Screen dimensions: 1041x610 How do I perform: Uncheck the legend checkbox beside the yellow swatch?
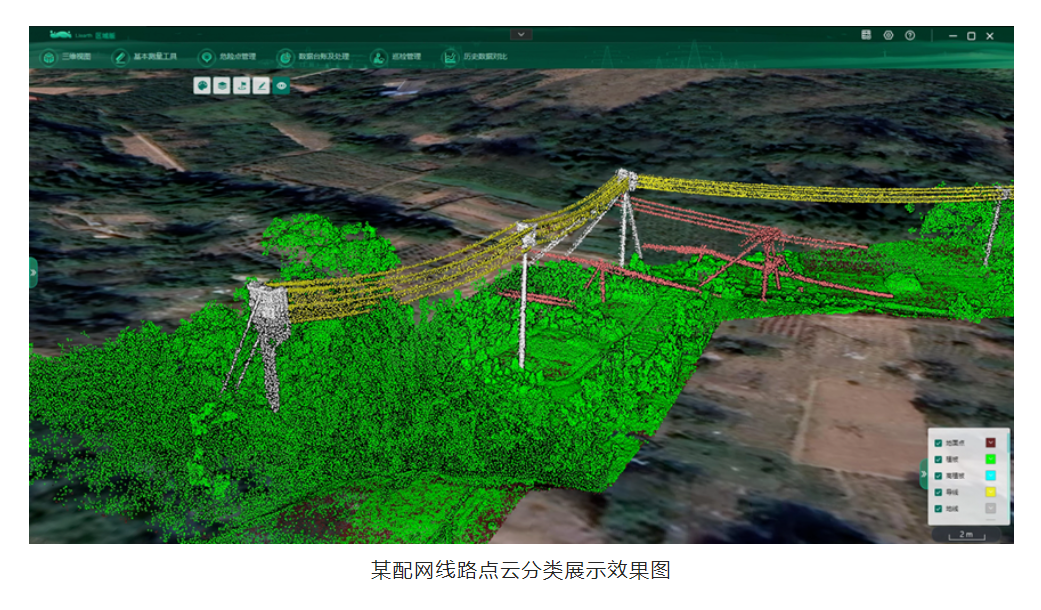(x=938, y=492)
